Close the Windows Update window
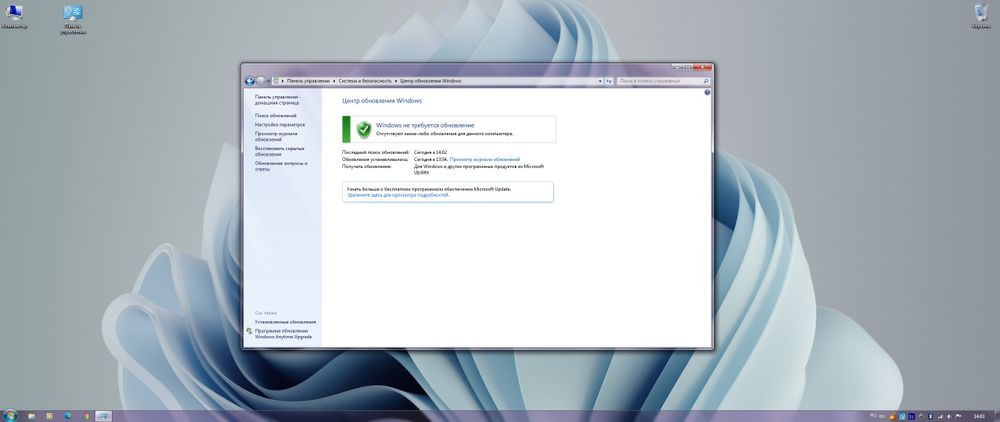 [703, 66]
